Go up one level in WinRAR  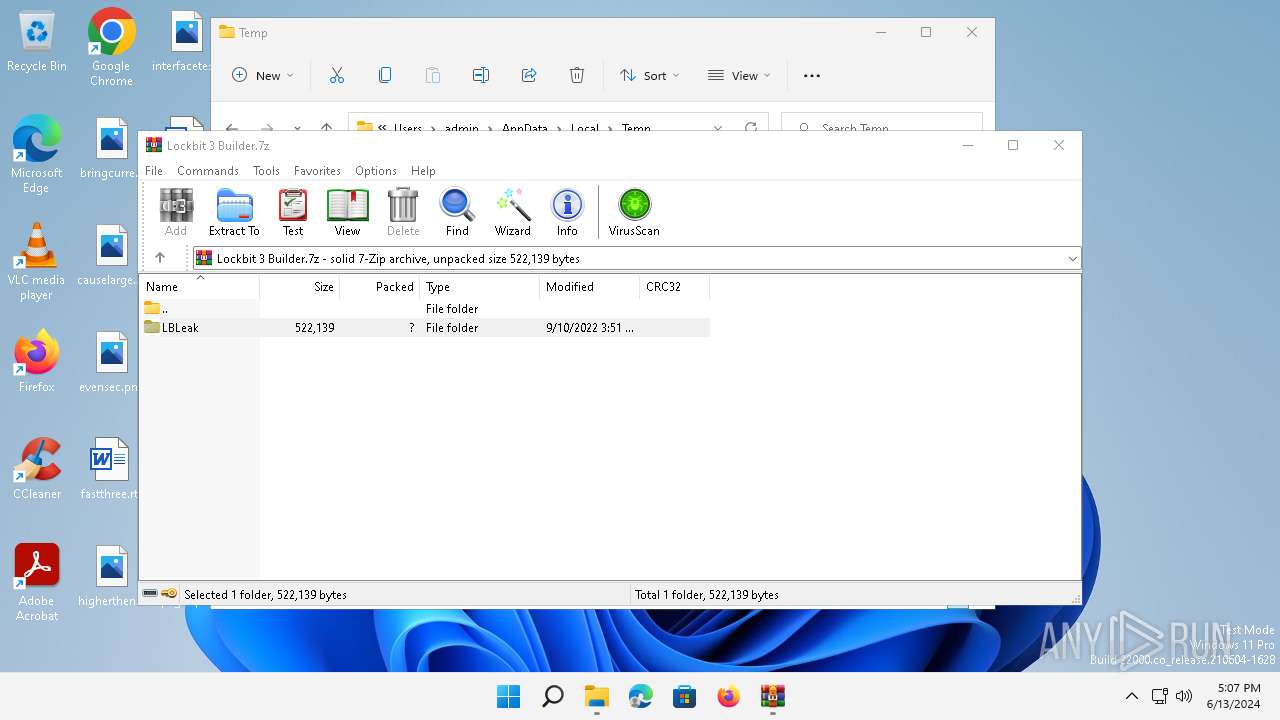point(160,258)
